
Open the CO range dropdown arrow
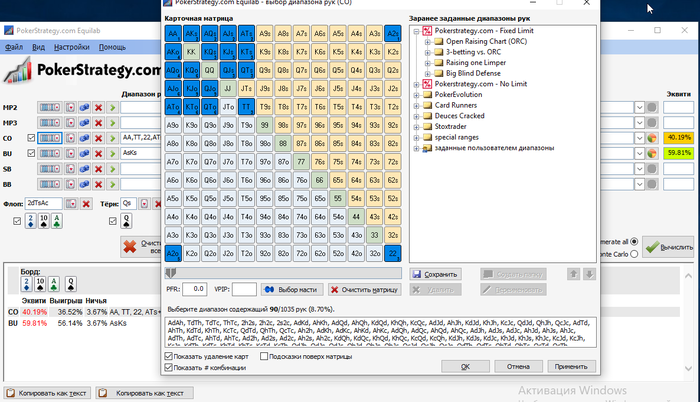click(x=639, y=138)
